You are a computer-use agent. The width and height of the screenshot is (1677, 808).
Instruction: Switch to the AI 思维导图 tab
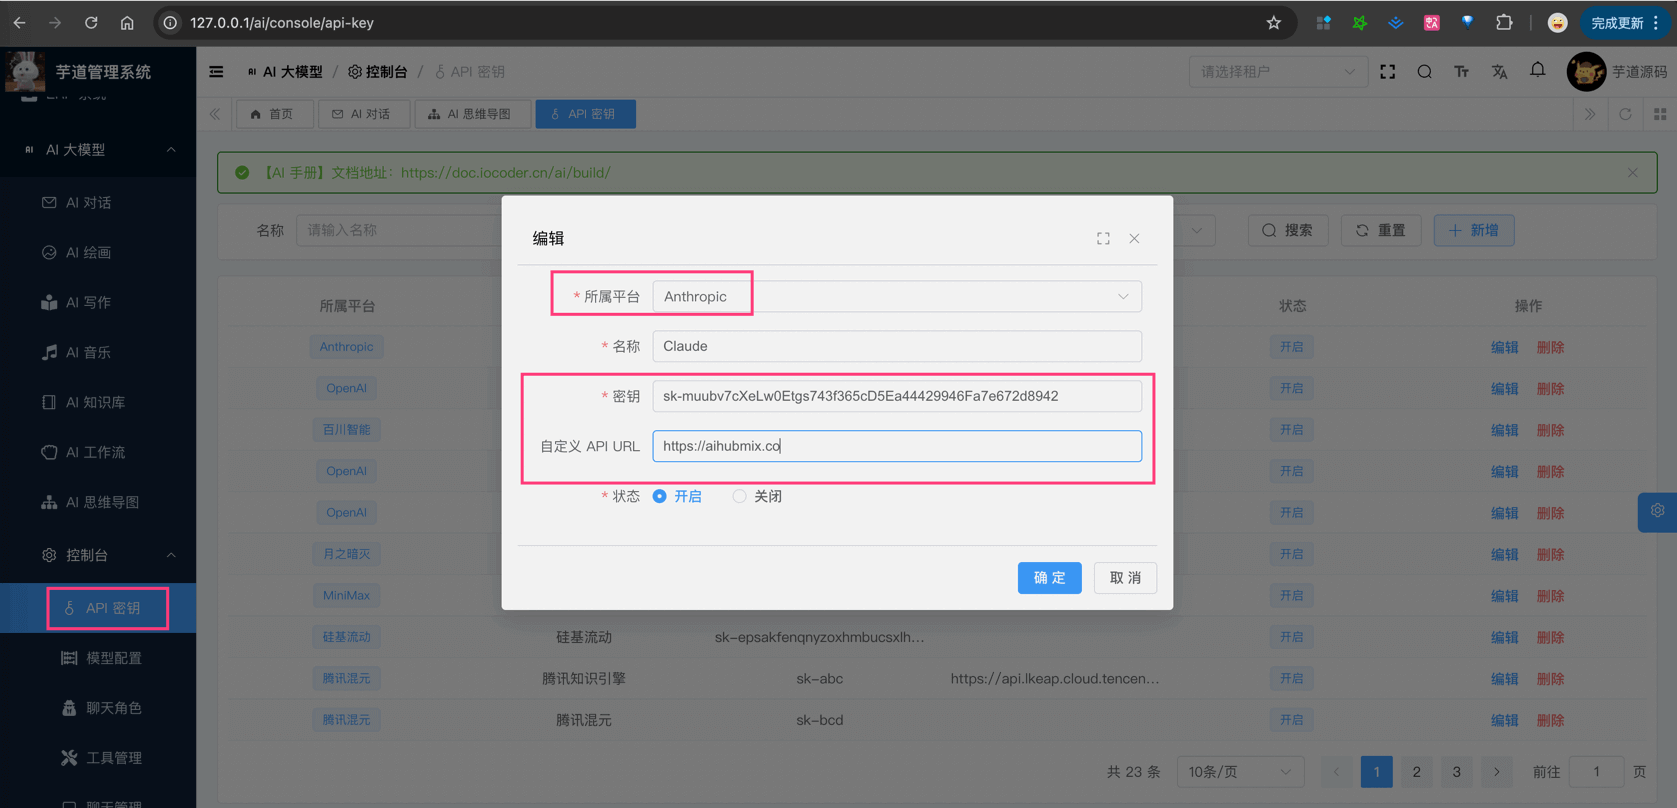pyautogui.click(x=470, y=114)
